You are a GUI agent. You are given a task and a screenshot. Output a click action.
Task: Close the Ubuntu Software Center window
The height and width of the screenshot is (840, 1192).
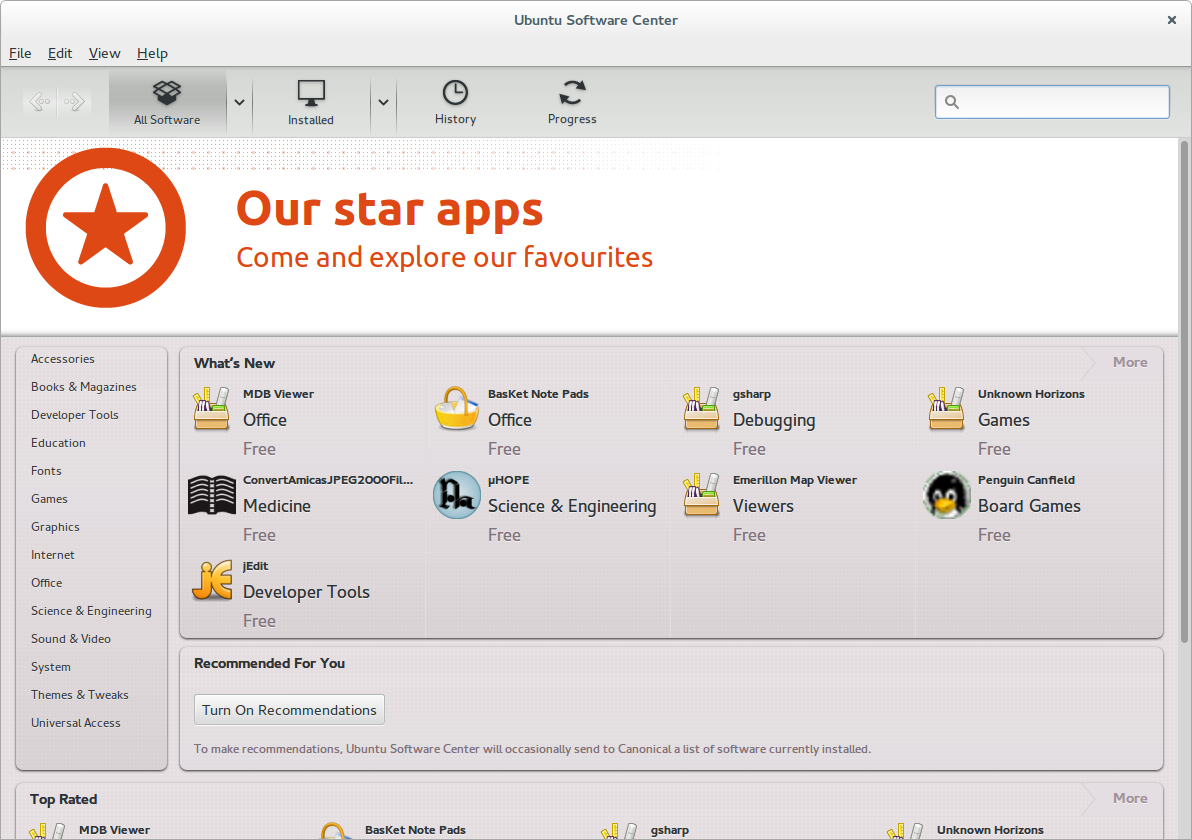point(1171,21)
